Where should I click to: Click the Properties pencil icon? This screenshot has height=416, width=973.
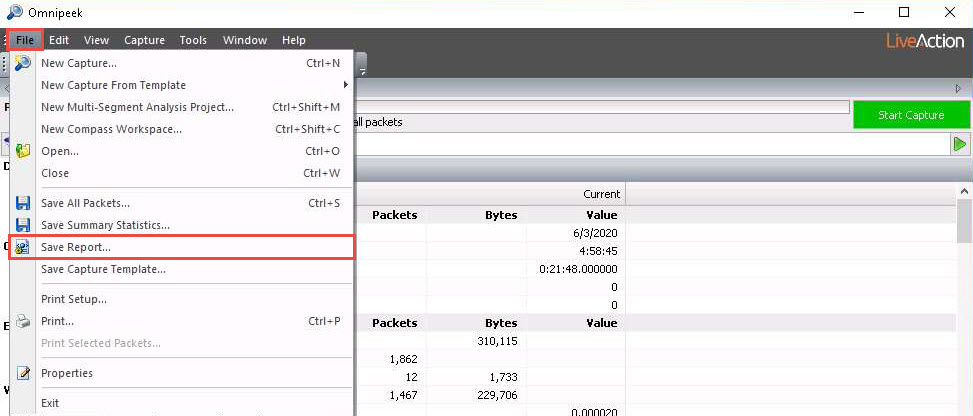23,373
